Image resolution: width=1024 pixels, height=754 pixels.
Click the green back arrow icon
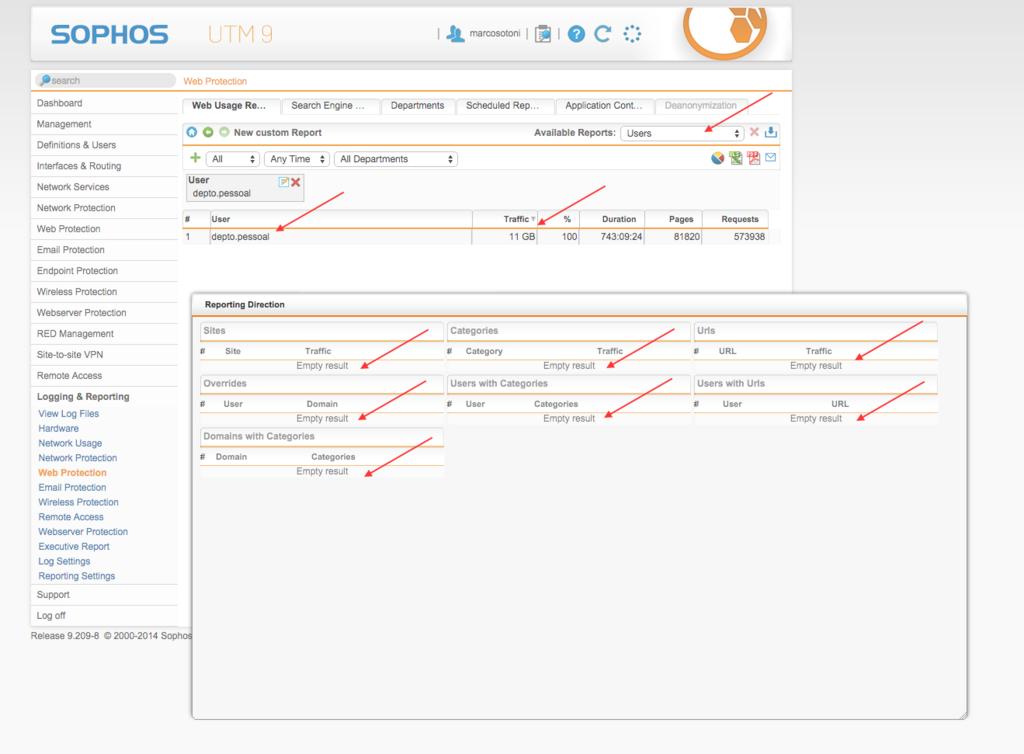[x=208, y=132]
